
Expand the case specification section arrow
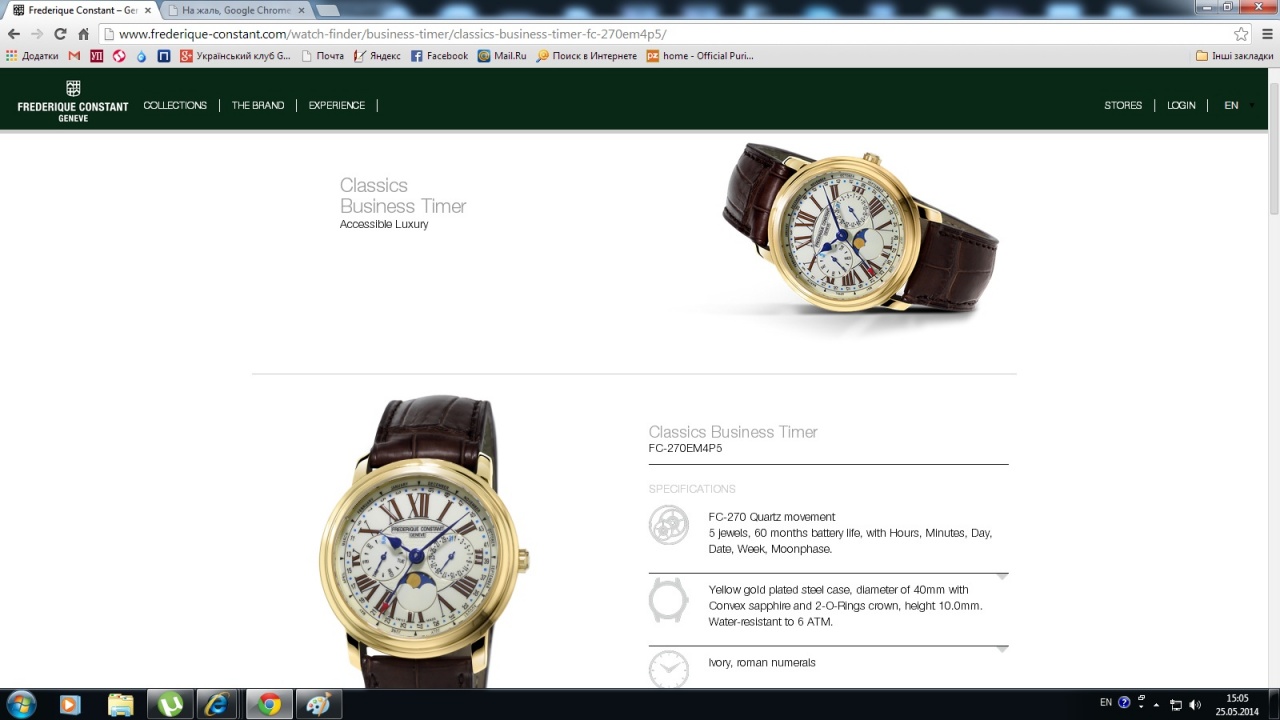1002,649
